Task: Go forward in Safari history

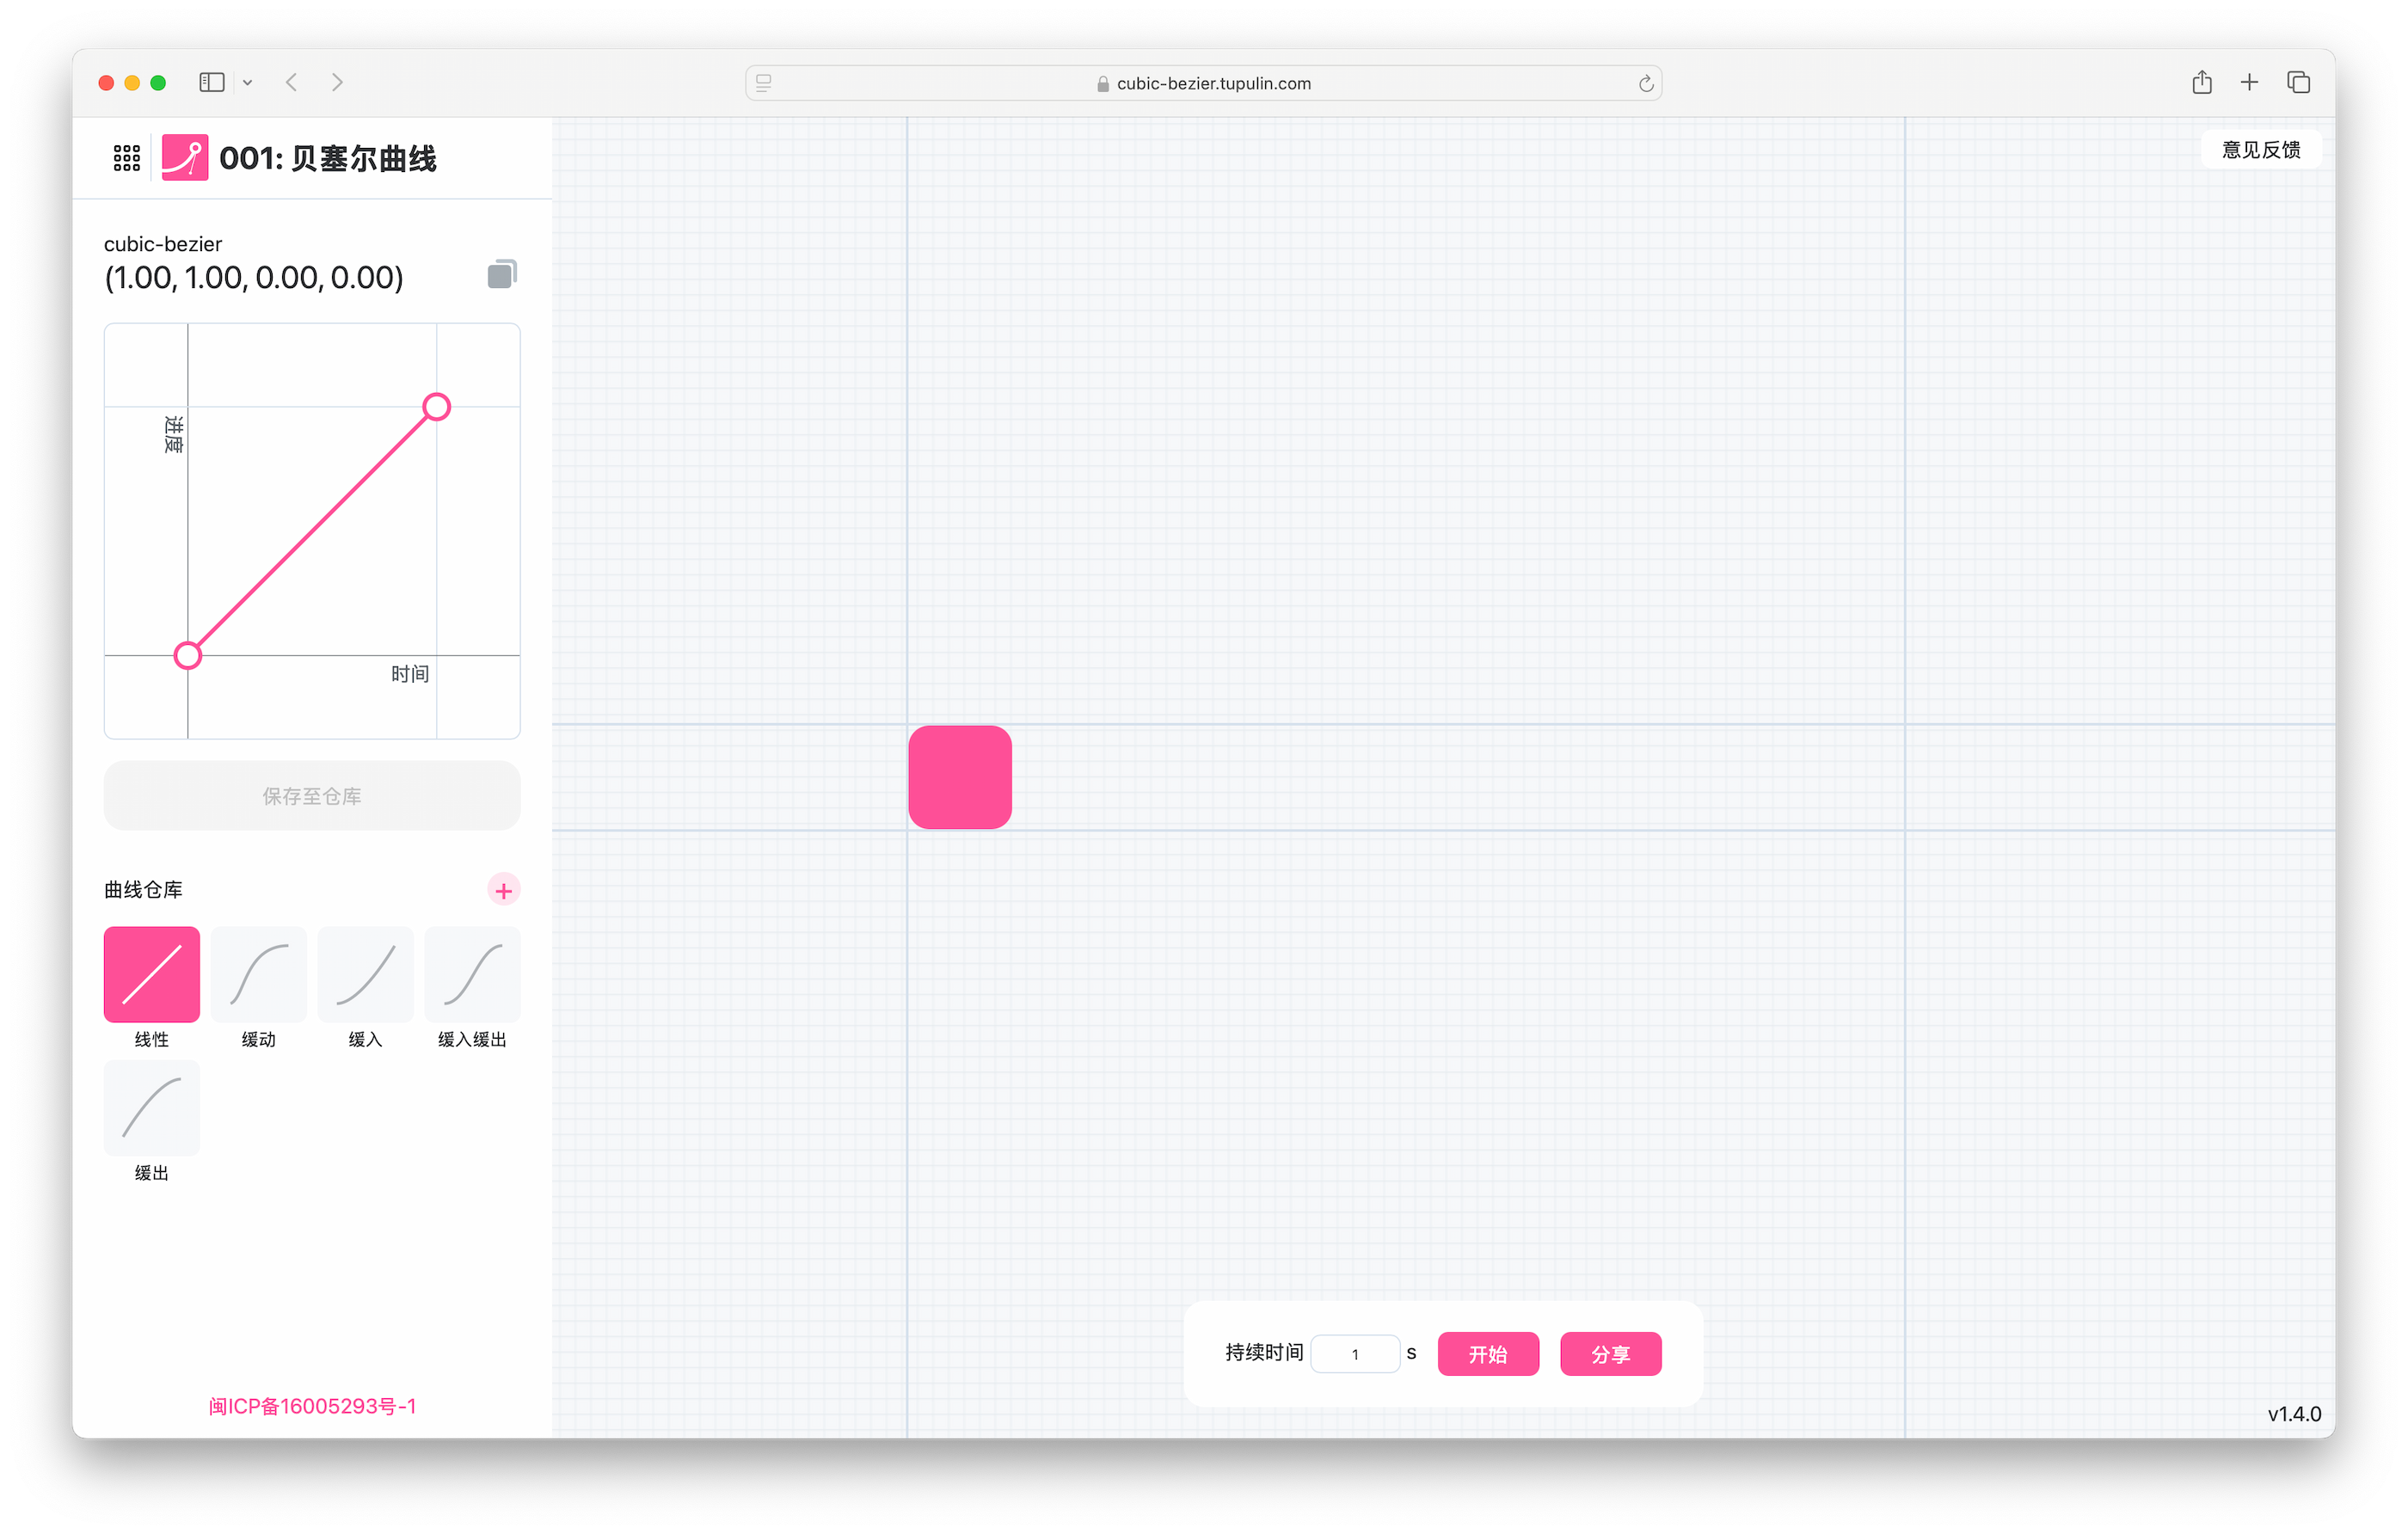Action: tap(337, 82)
